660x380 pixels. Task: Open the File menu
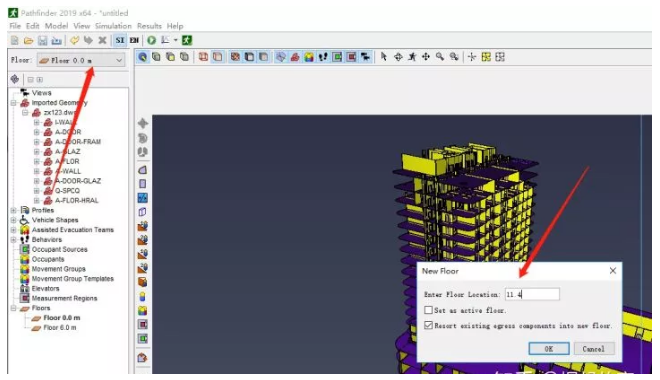(x=15, y=26)
